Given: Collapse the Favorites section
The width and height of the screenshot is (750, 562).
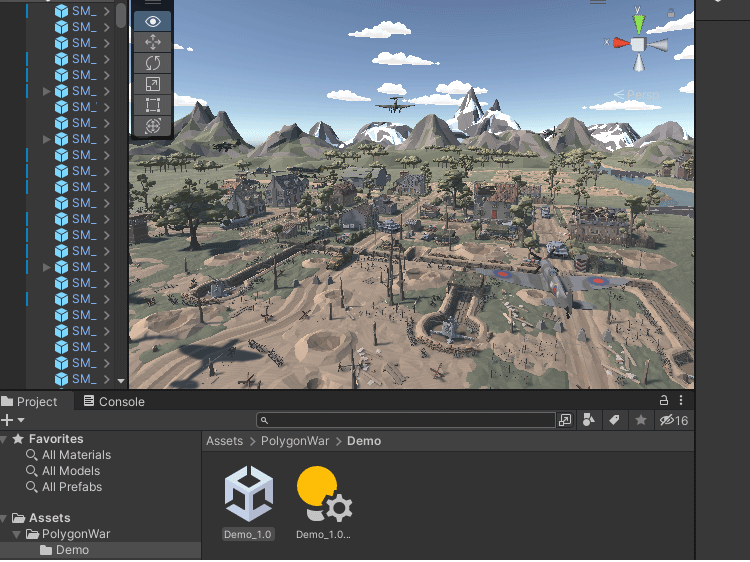Looking at the screenshot, I should tap(5, 439).
